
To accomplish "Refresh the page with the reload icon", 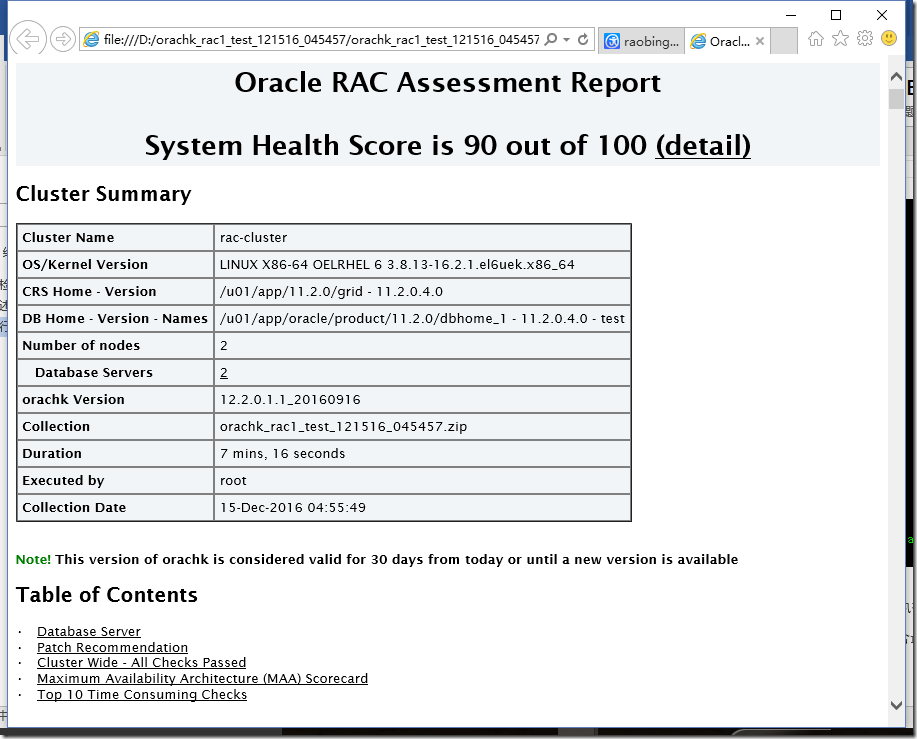I will (x=583, y=38).
